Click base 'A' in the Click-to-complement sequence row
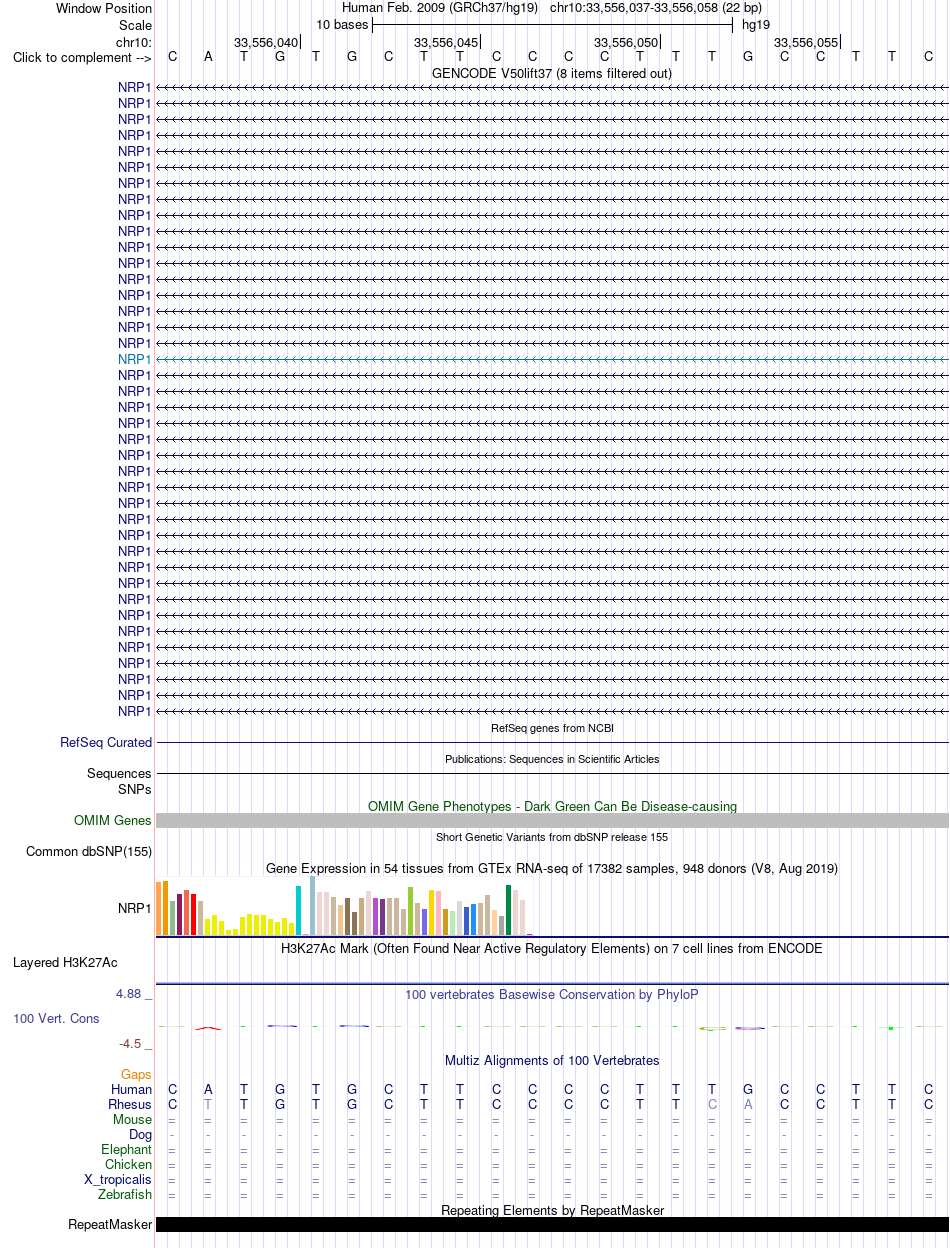This screenshot has height=1248, width=950. coord(208,56)
